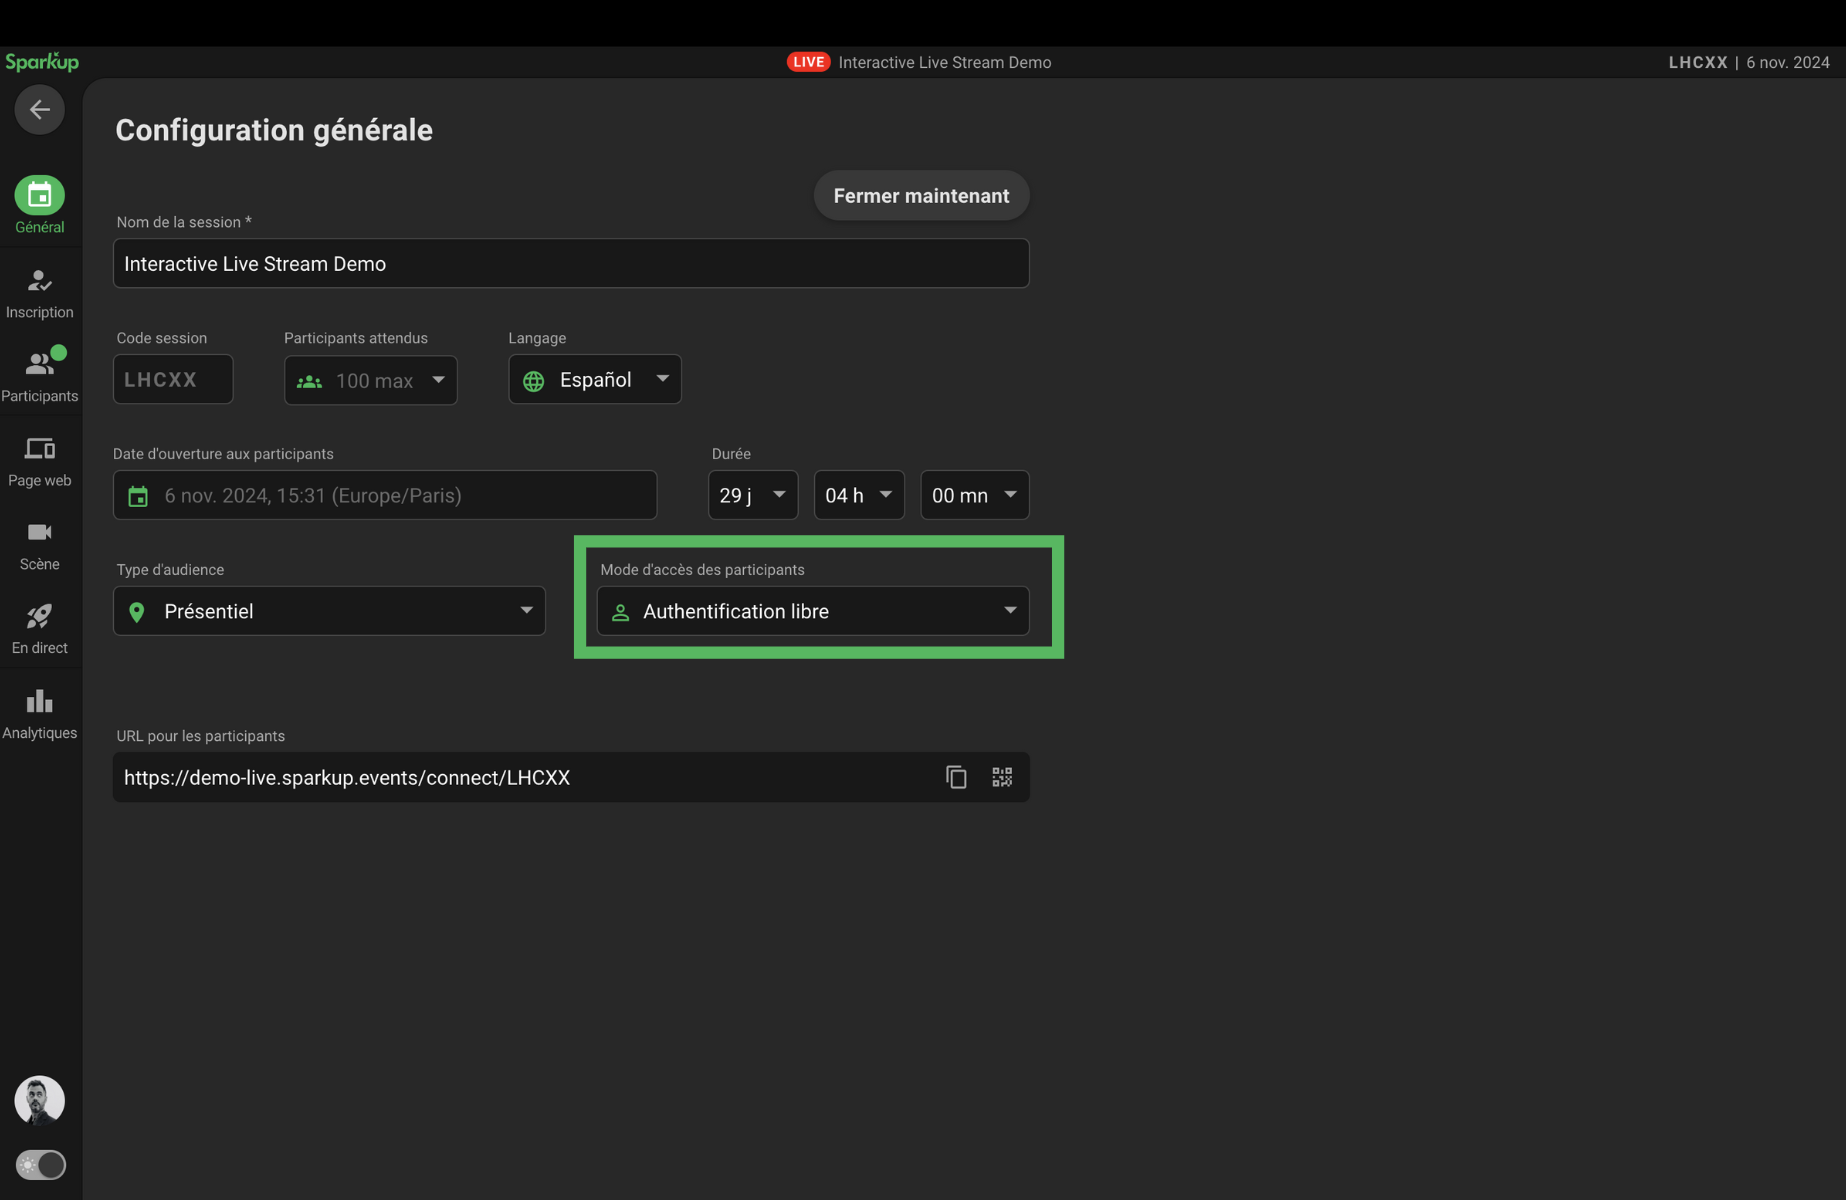Open the Analytiques bar chart section

(x=39, y=714)
